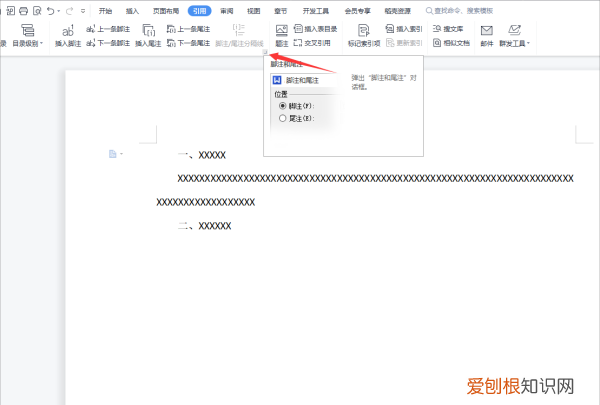This screenshot has height=405, width=600.
Task: Switch to the 开始 tab
Action: tap(105, 11)
